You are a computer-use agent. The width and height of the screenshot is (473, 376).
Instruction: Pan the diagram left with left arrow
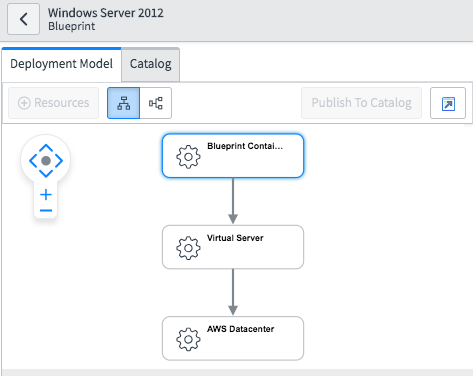[33, 161]
